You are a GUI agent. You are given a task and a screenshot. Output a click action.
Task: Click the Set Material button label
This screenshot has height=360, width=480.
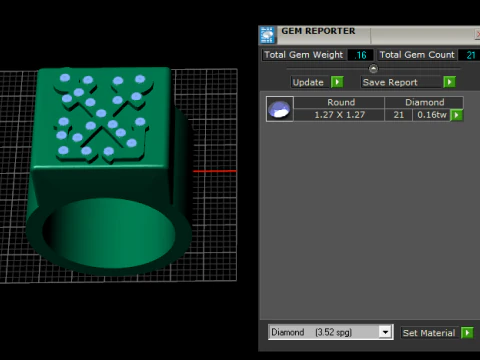tap(429, 333)
